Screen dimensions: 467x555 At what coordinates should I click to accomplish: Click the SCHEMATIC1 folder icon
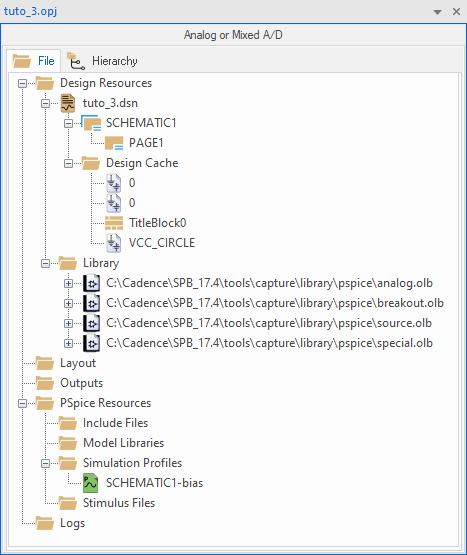(91, 123)
